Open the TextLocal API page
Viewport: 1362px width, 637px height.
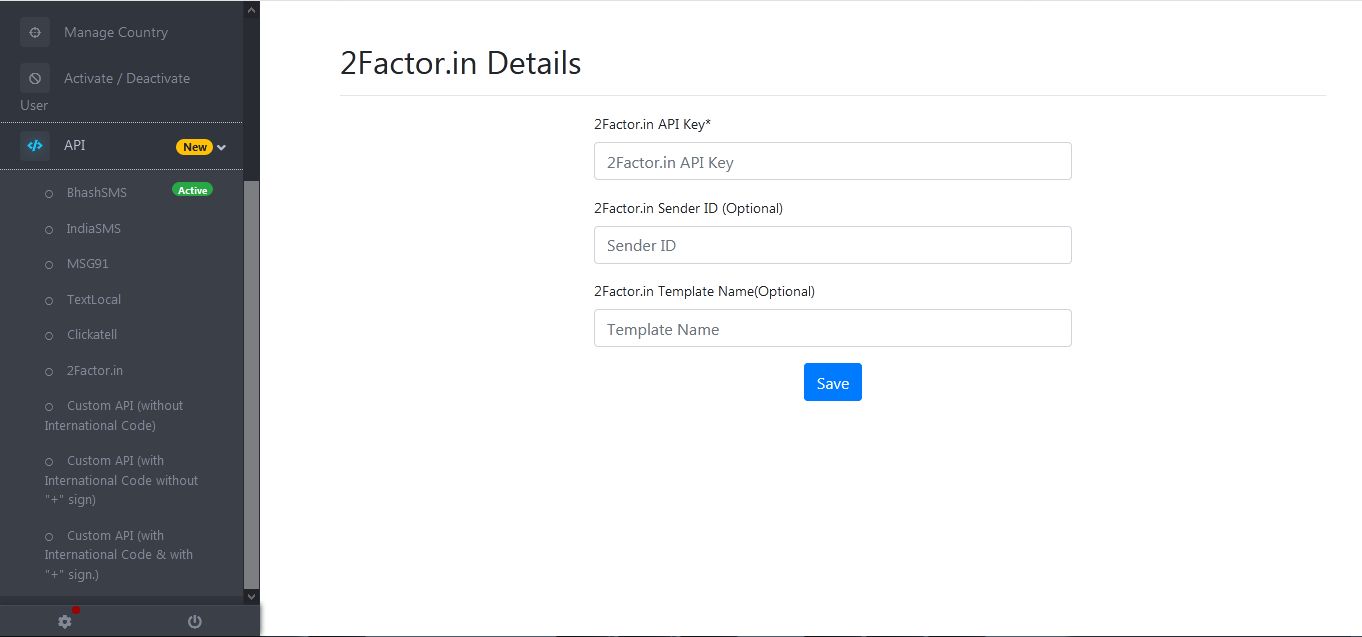(x=93, y=300)
